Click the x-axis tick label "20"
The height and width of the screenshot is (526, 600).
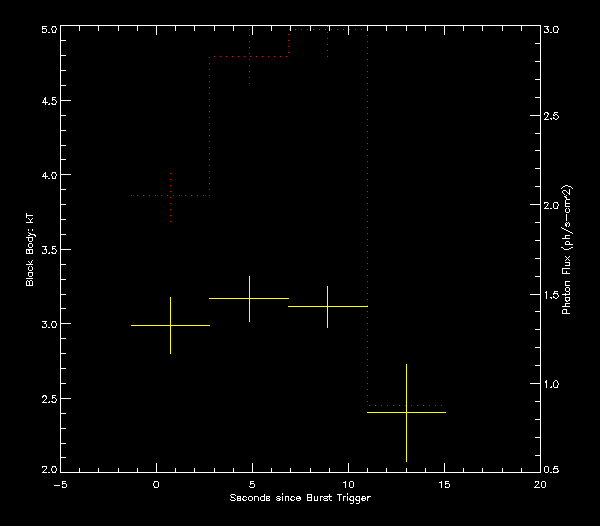pos(540,484)
